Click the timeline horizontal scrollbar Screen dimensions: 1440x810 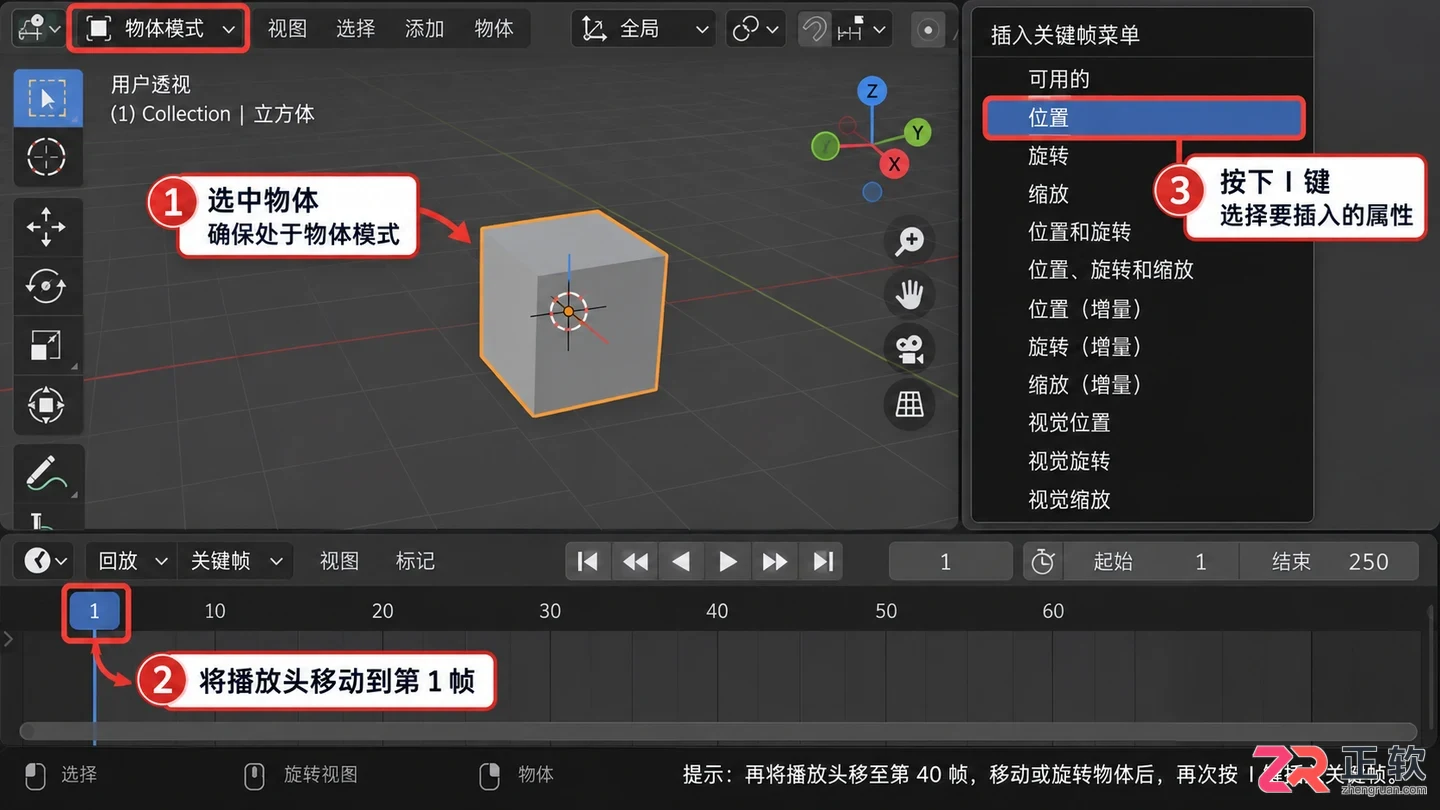[x=718, y=731]
